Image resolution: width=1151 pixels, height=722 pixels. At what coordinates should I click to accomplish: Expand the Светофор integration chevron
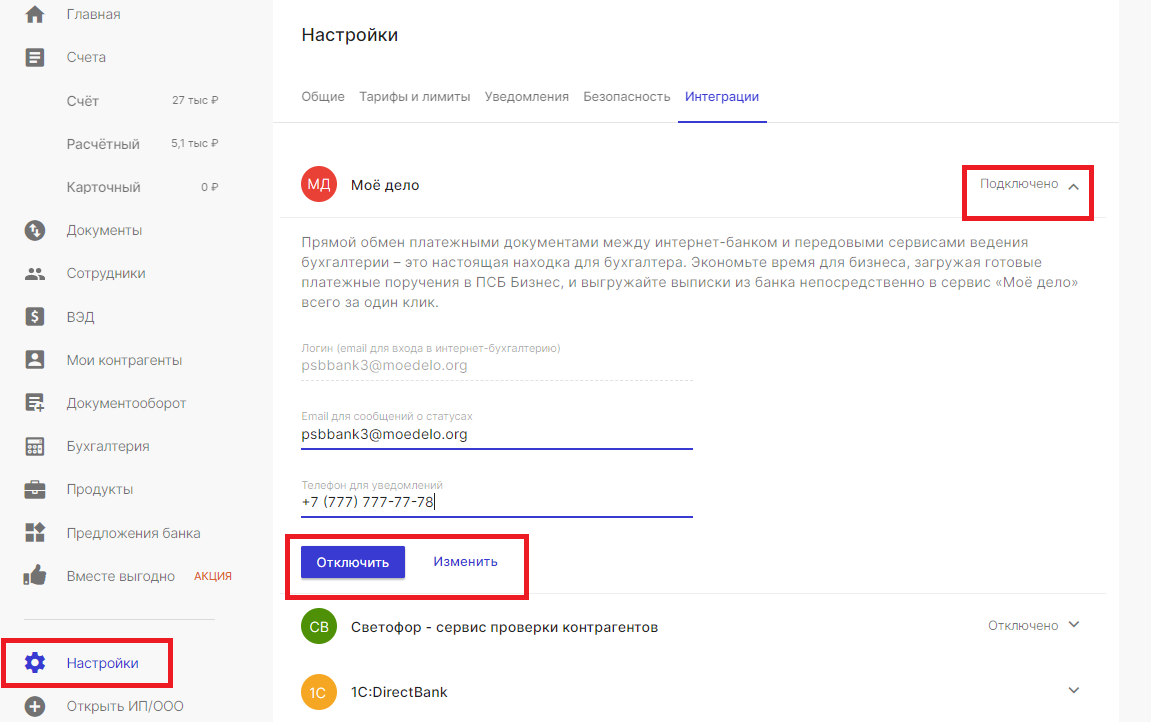(1074, 624)
